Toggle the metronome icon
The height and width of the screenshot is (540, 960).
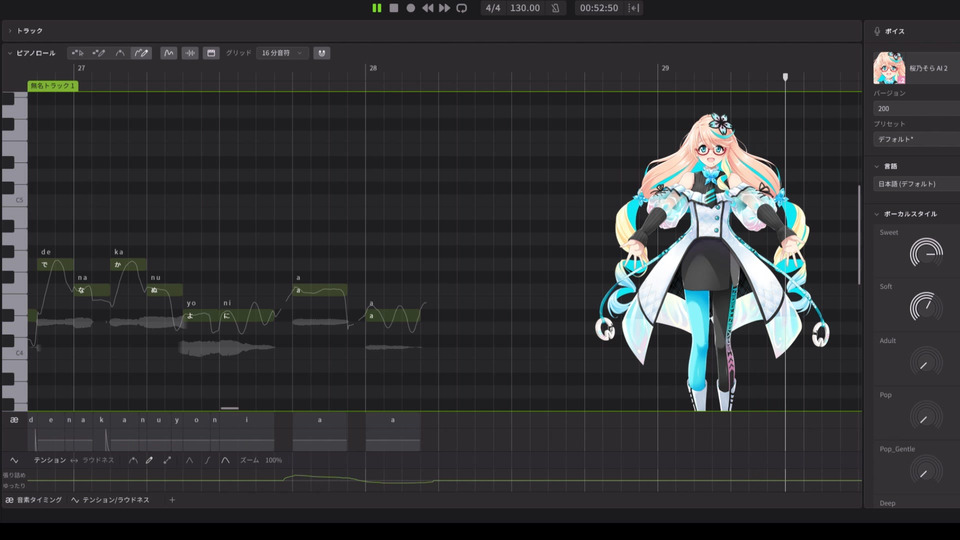tap(555, 8)
